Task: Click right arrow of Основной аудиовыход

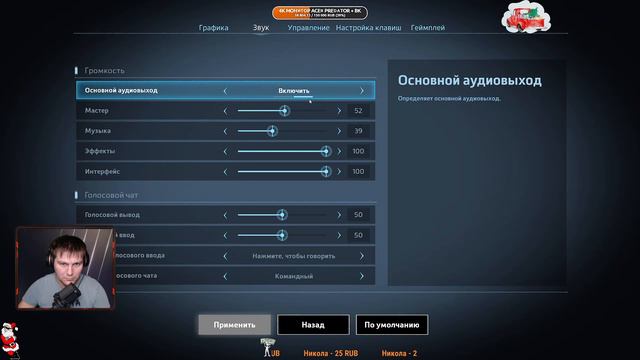Action: [x=362, y=91]
